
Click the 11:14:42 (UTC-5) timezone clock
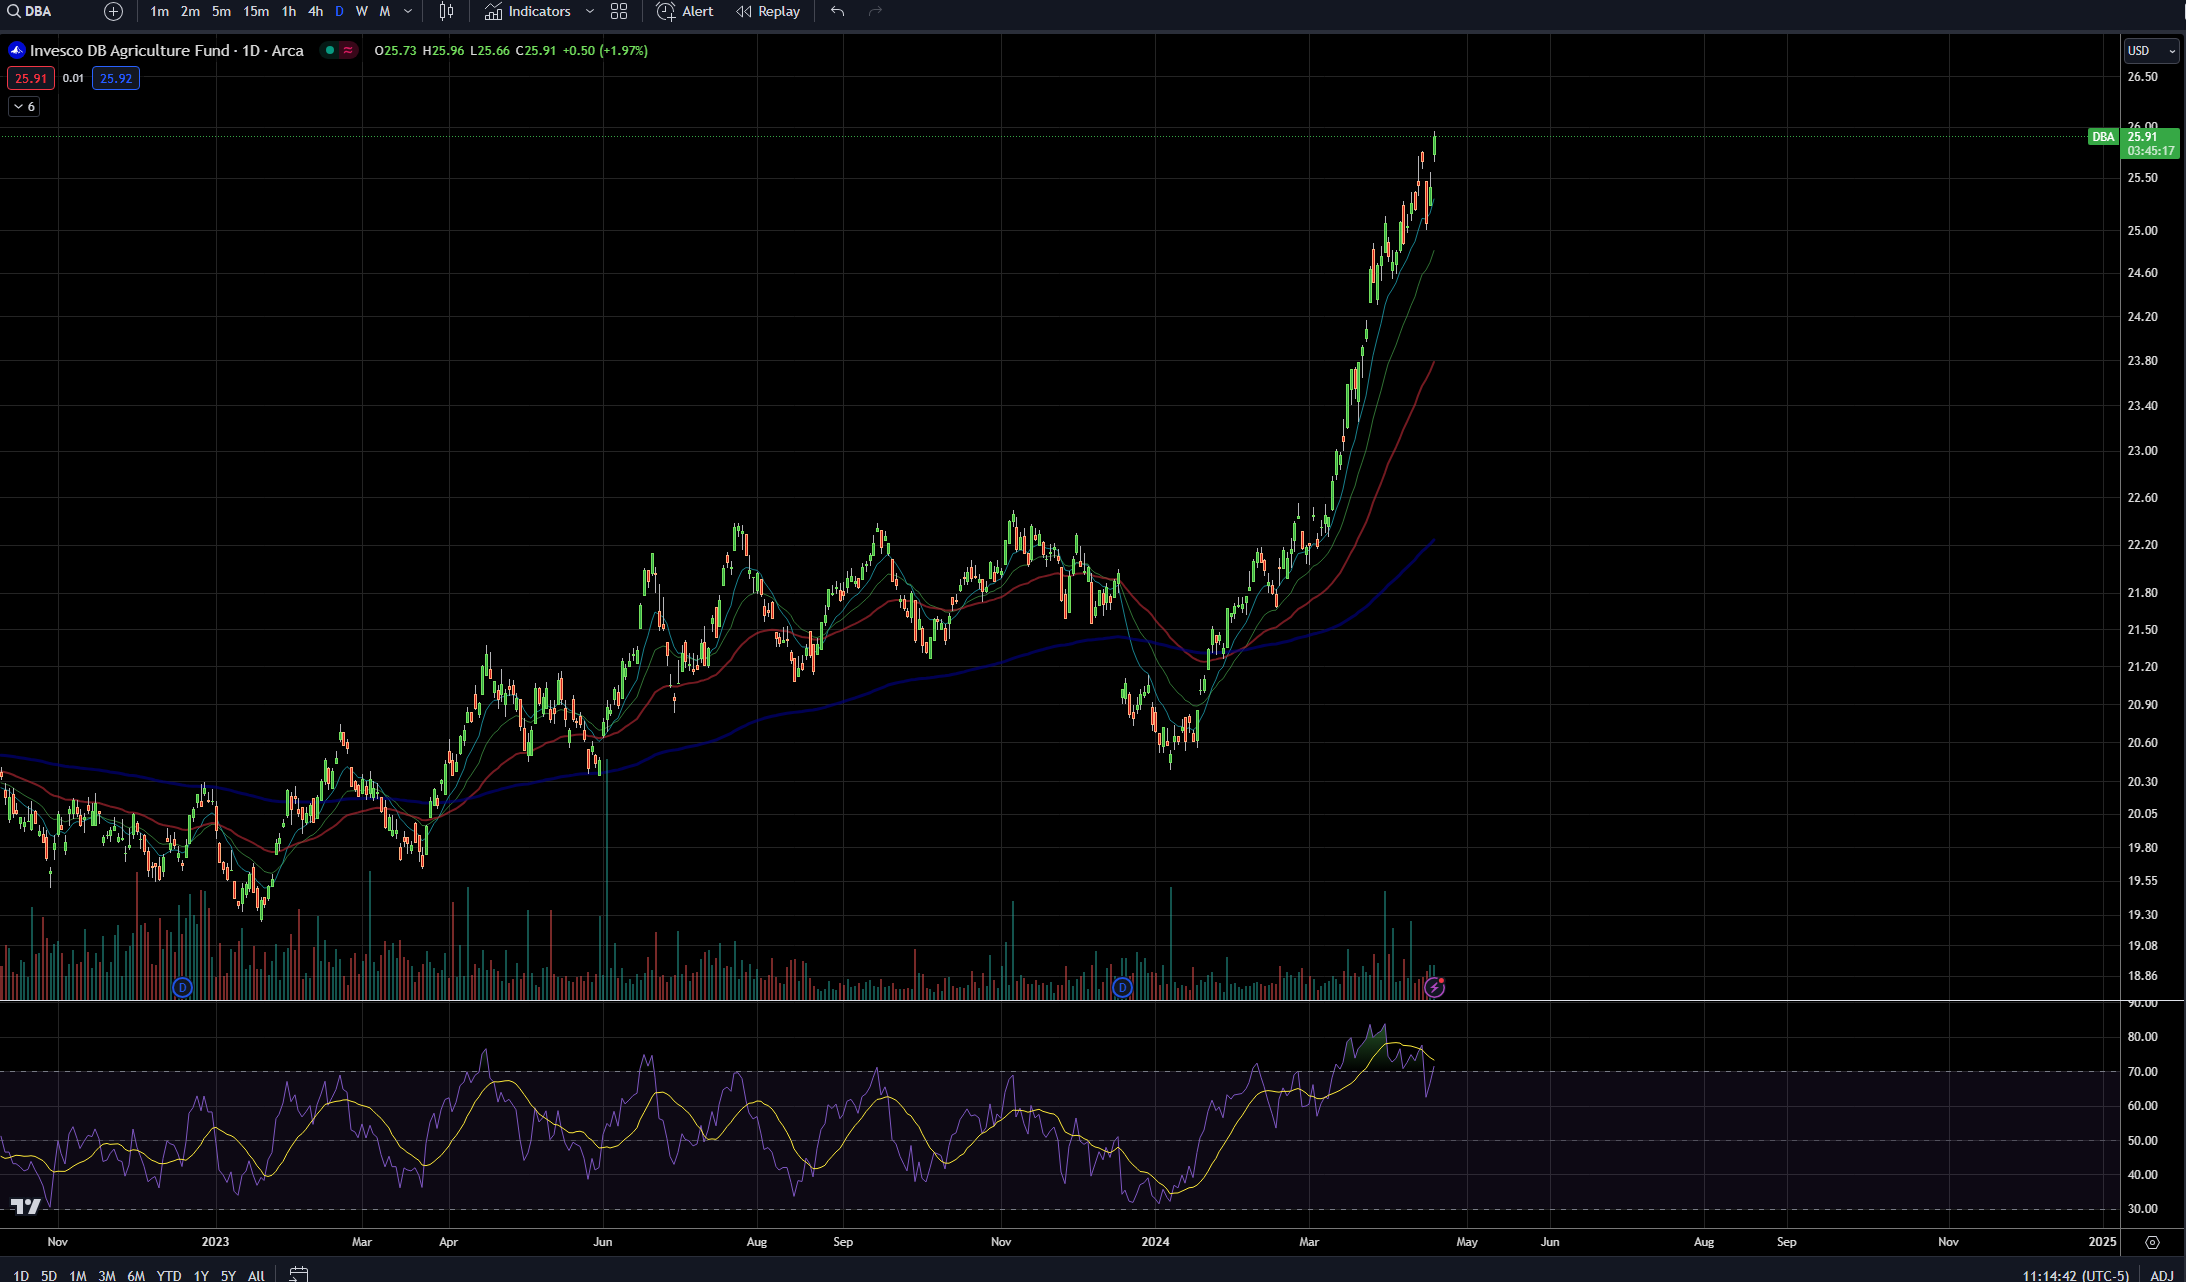coord(2075,1275)
